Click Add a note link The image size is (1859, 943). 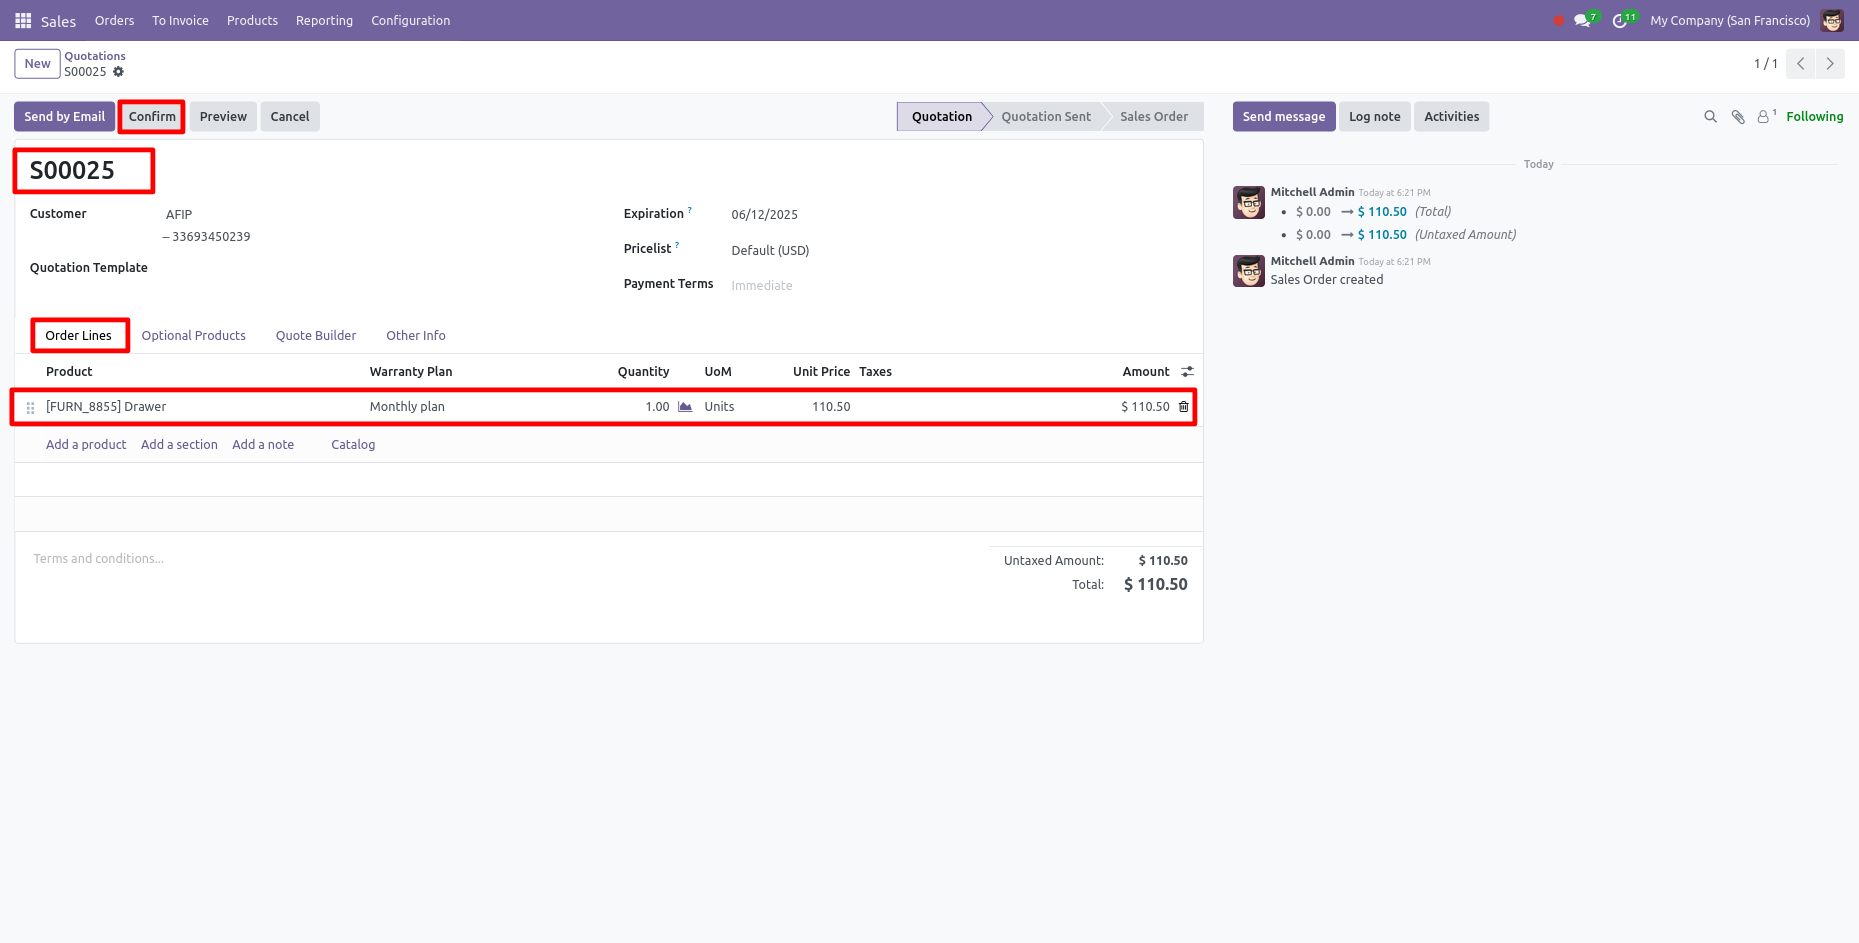click(x=263, y=445)
